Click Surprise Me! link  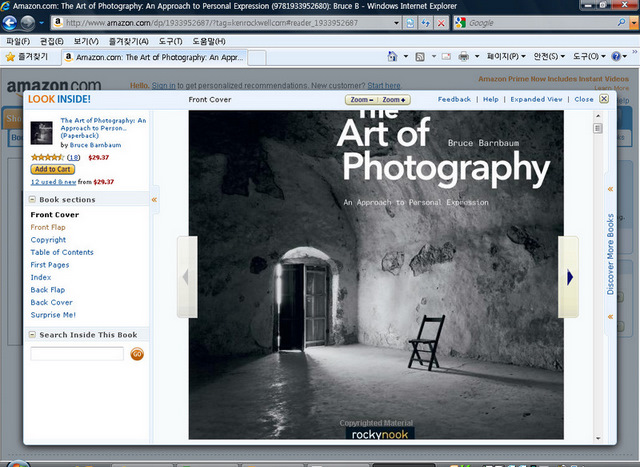point(53,315)
